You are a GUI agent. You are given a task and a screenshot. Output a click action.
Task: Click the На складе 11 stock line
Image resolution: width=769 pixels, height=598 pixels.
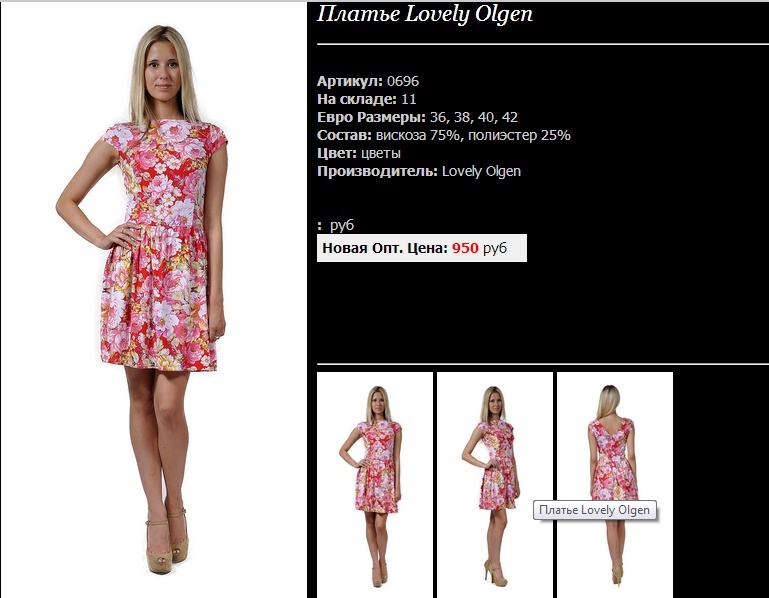pos(366,99)
